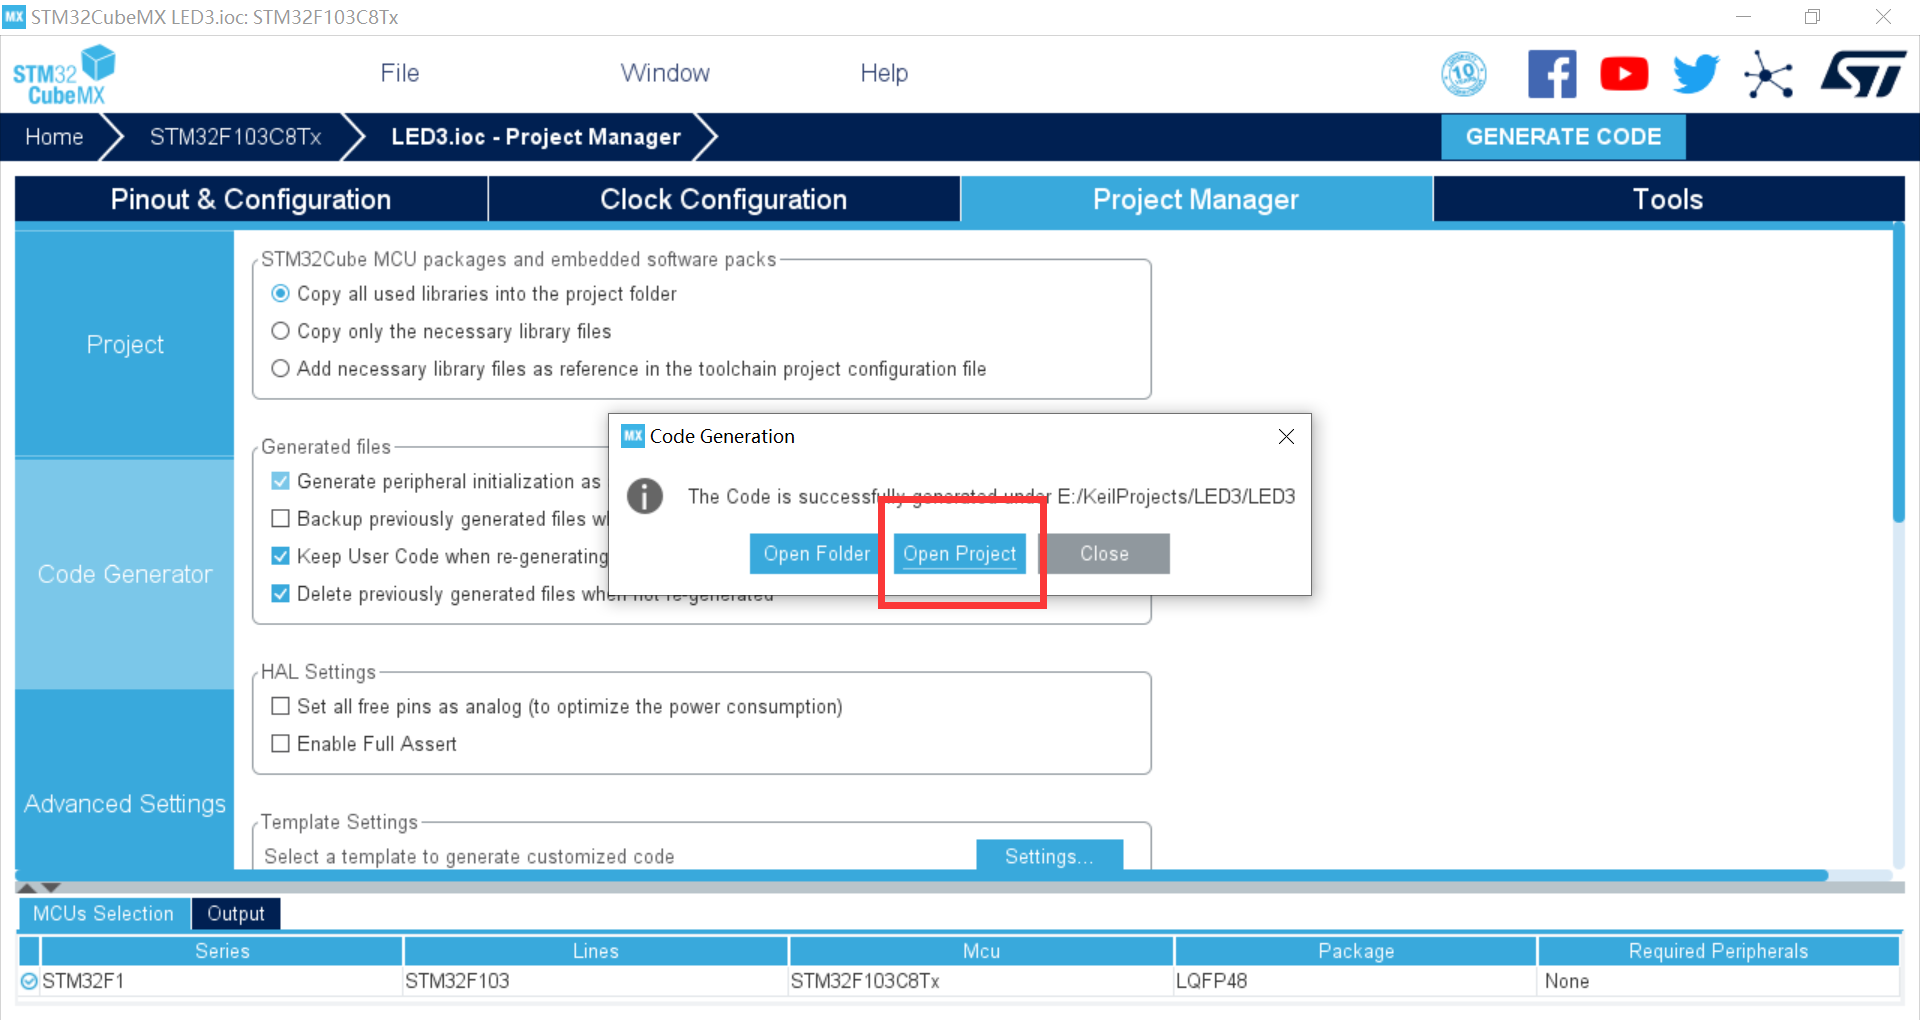This screenshot has width=1920, height=1020.
Task: Select the STM32F103 lines cell
Action: pos(596,981)
